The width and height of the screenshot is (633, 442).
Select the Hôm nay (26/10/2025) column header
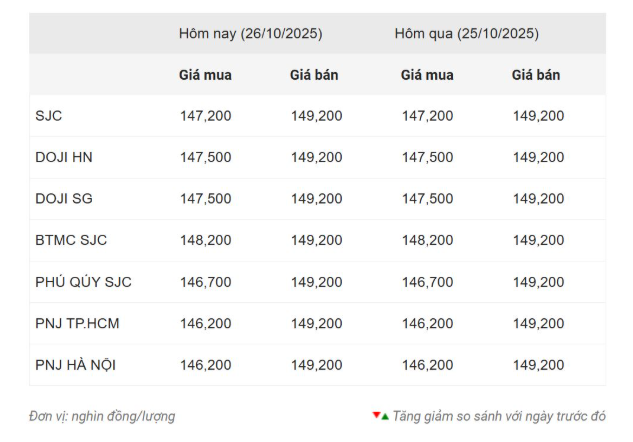click(x=250, y=33)
